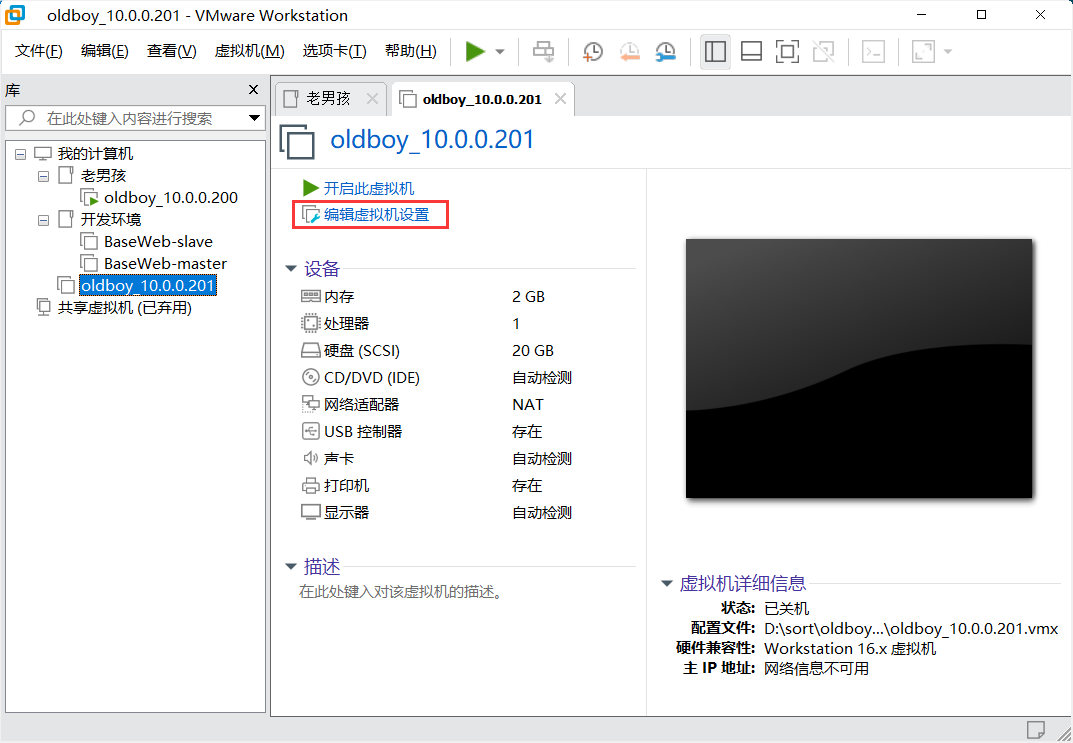This screenshot has height=743, width=1073.
Task: Click the 2 GB memory value
Action: [528, 296]
